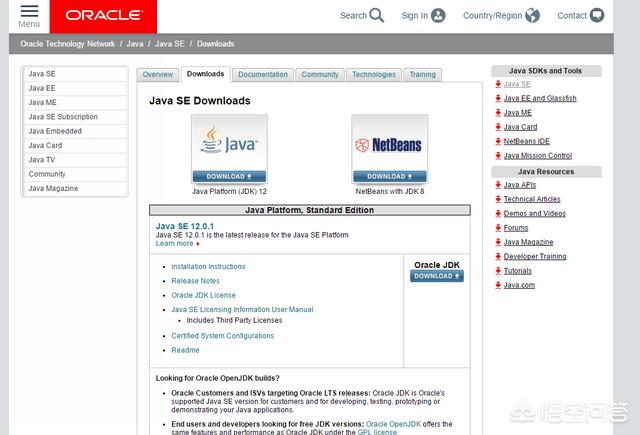Click the Sign In user icon

(438, 16)
